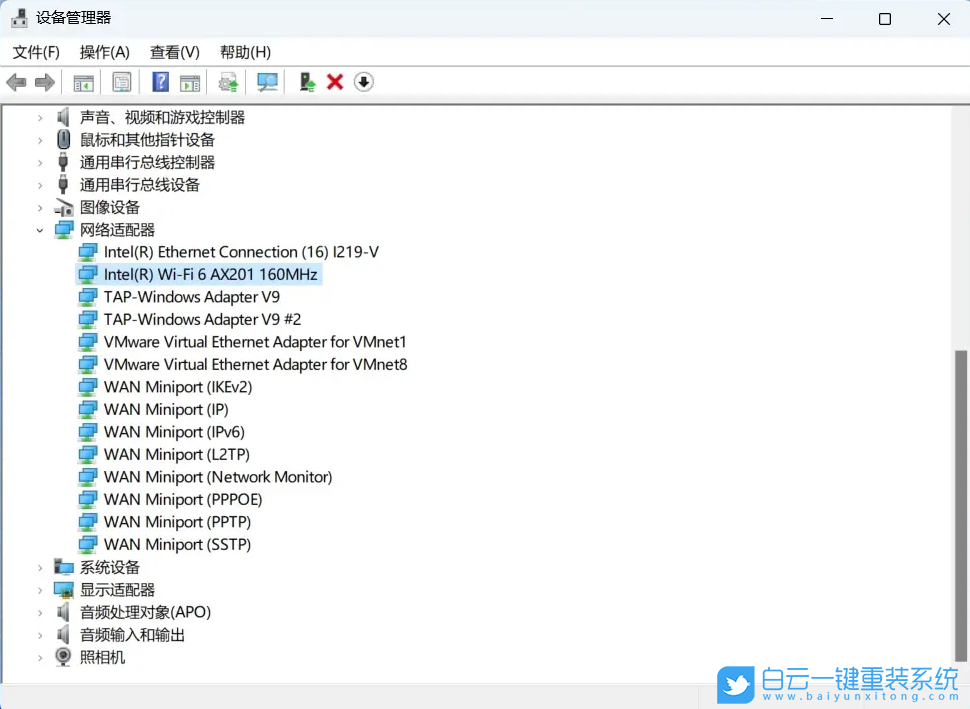Click the Forward navigation arrow
Viewport: 970px width, 709px height.
click(44, 82)
